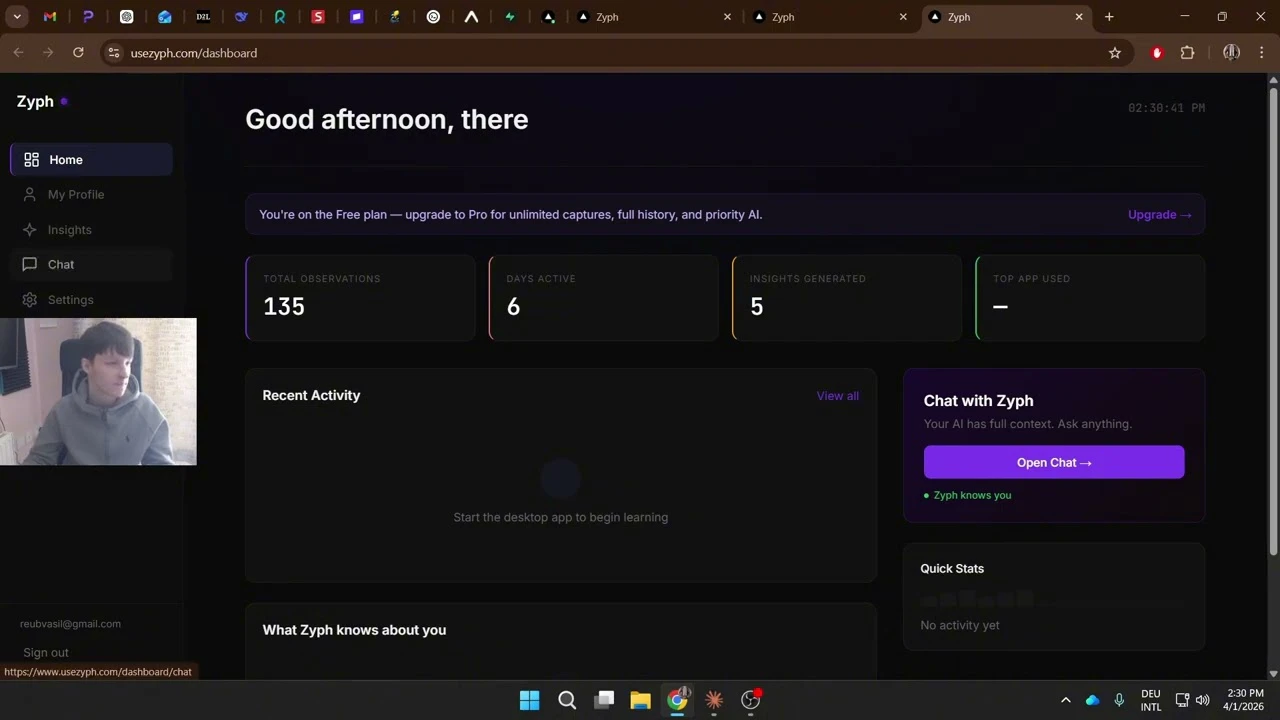Screen dimensions: 1280x720
Task: Open the teal R browser tab
Action: pyautogui.click(x=280, y=17)
